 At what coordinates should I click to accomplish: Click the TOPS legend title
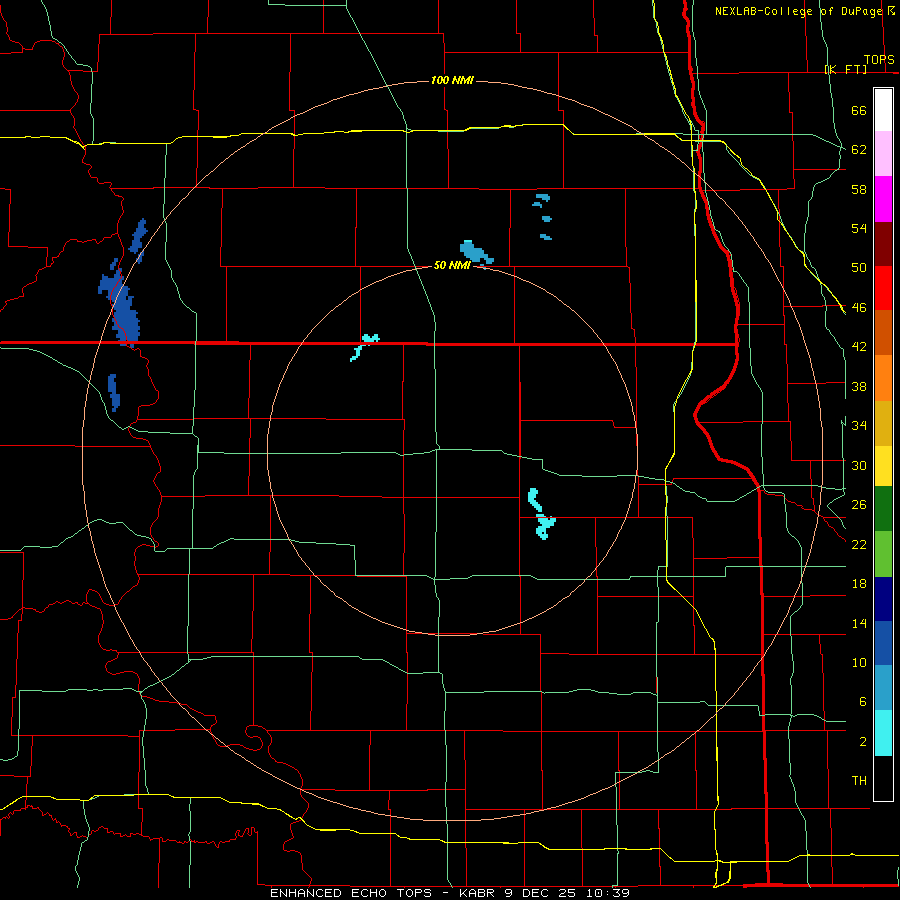click(x=879, y=60)
